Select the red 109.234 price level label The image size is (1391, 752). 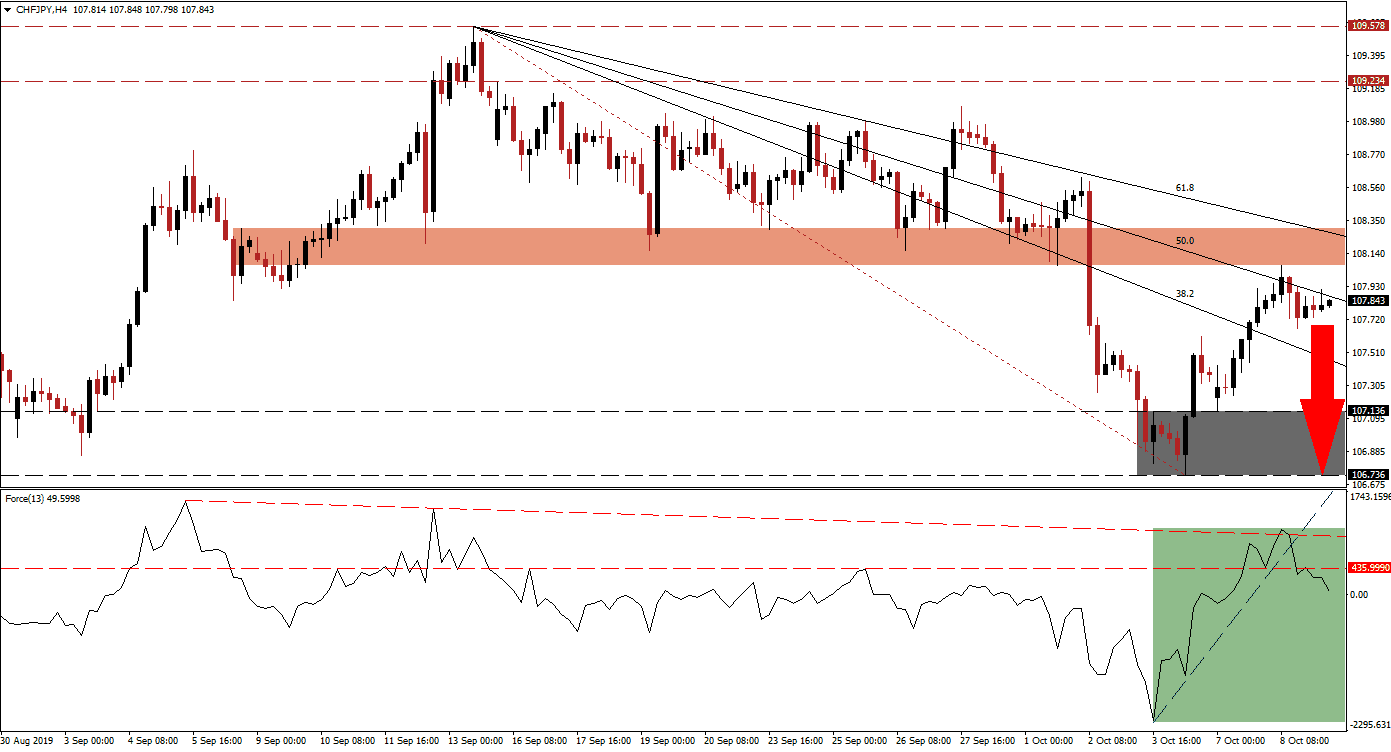tap(1368, 81)
